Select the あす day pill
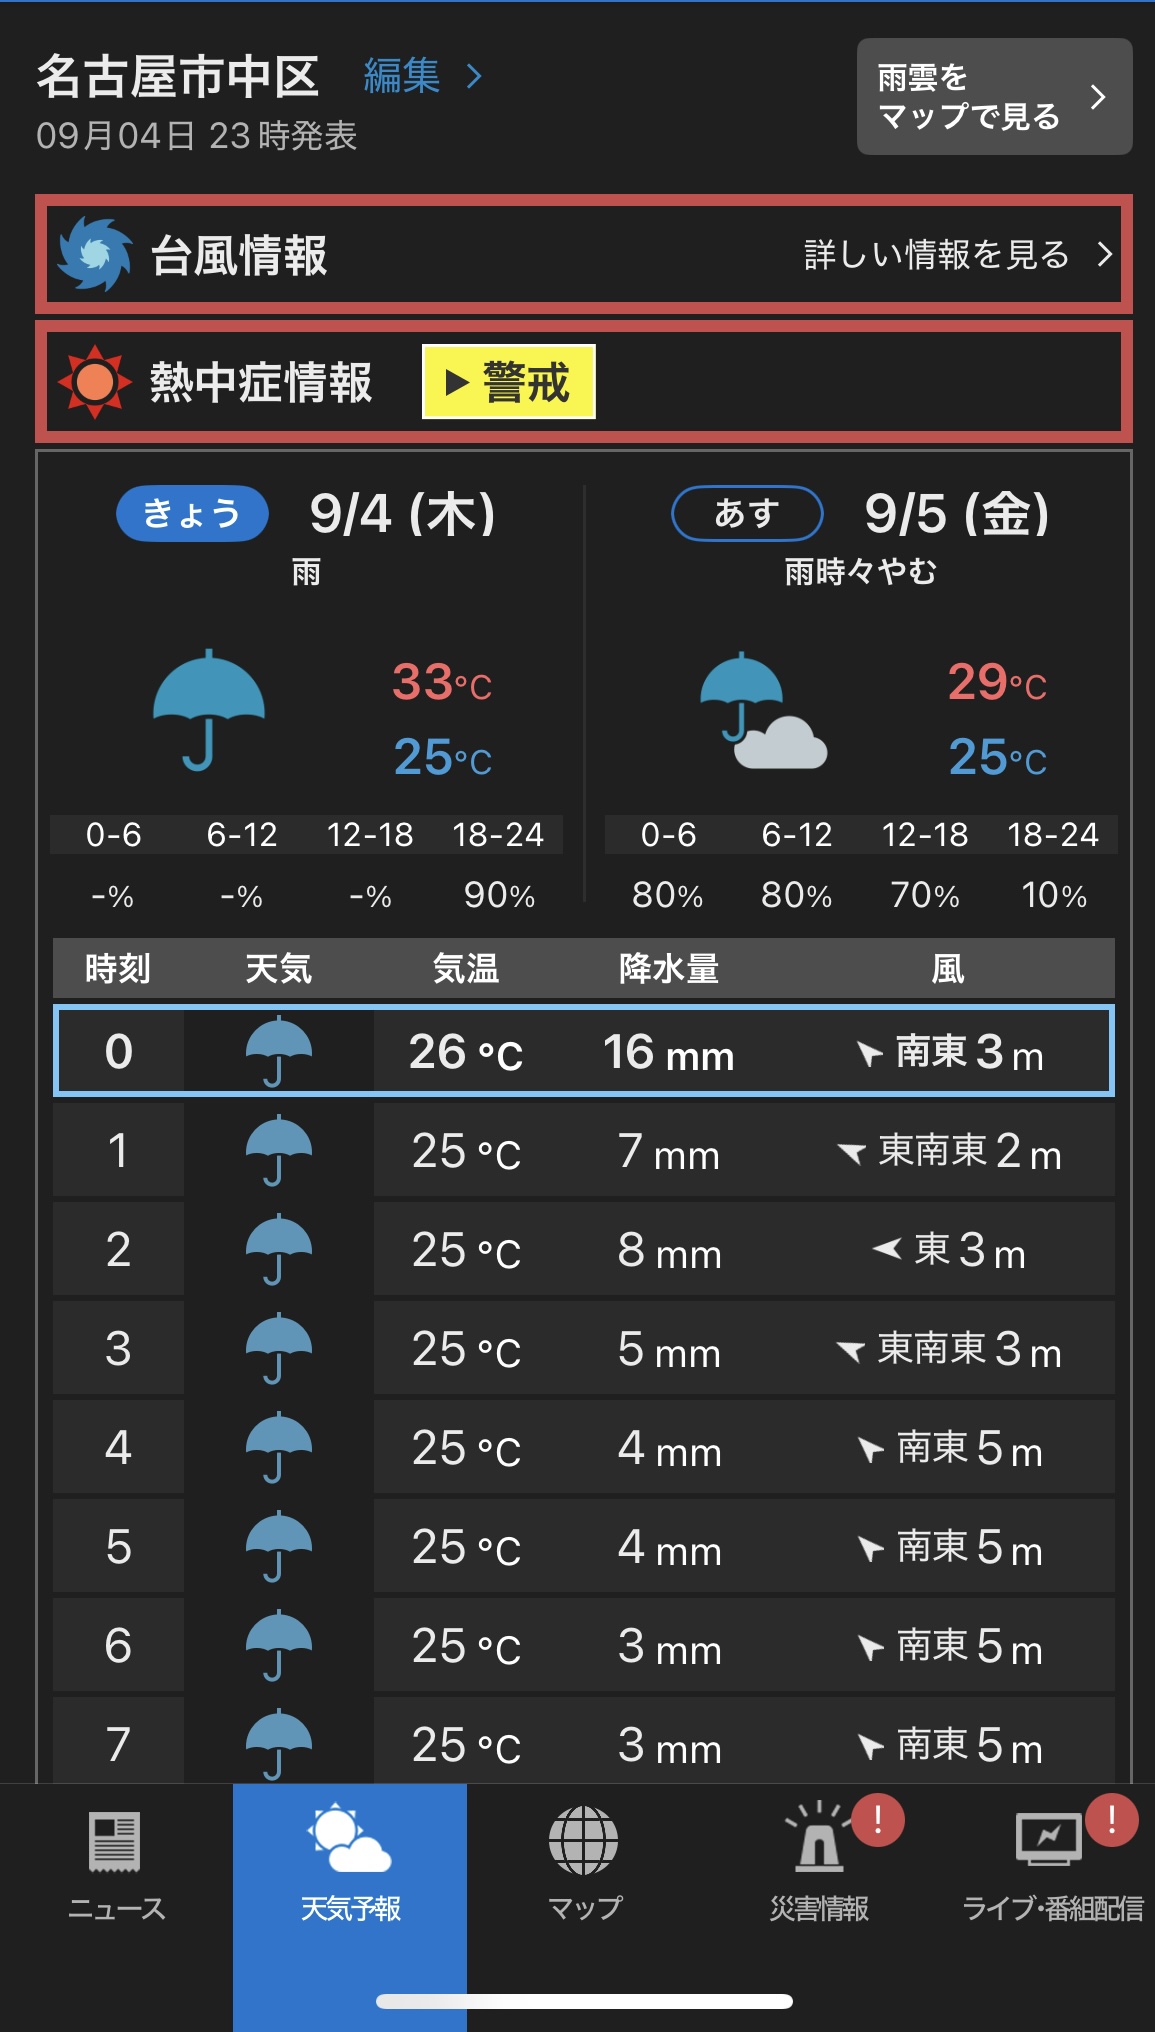This screenshot has width=1155, height=2032. tap(746, 514)
